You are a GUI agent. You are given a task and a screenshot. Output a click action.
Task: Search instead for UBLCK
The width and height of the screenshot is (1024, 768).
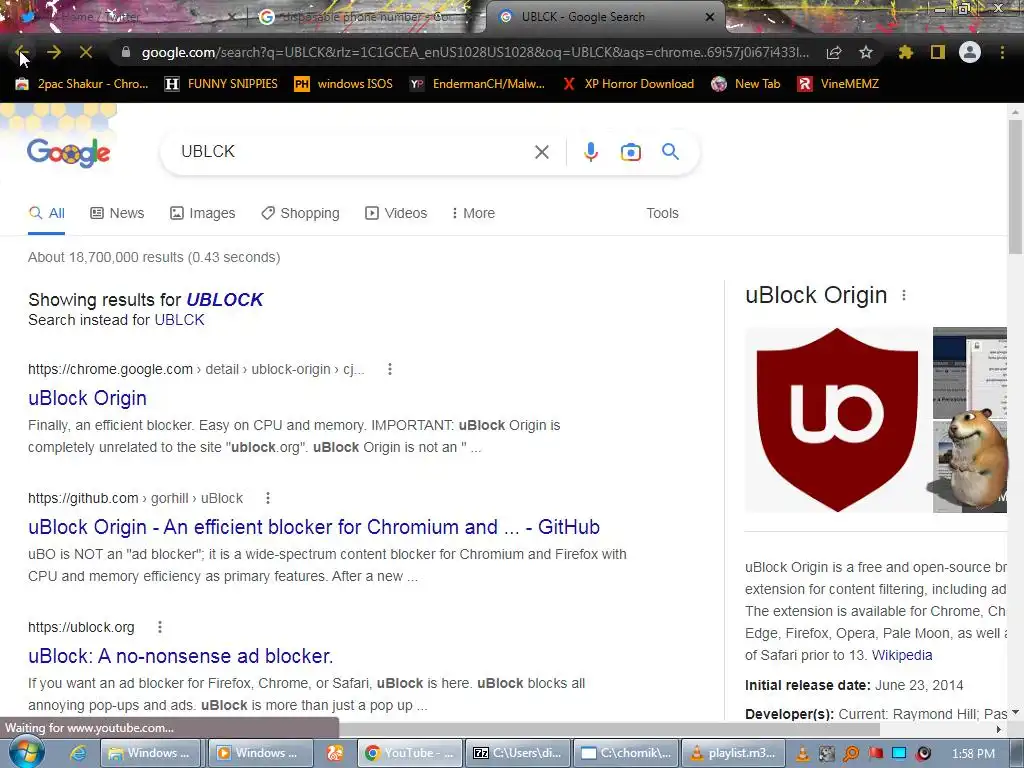[179, 320]
